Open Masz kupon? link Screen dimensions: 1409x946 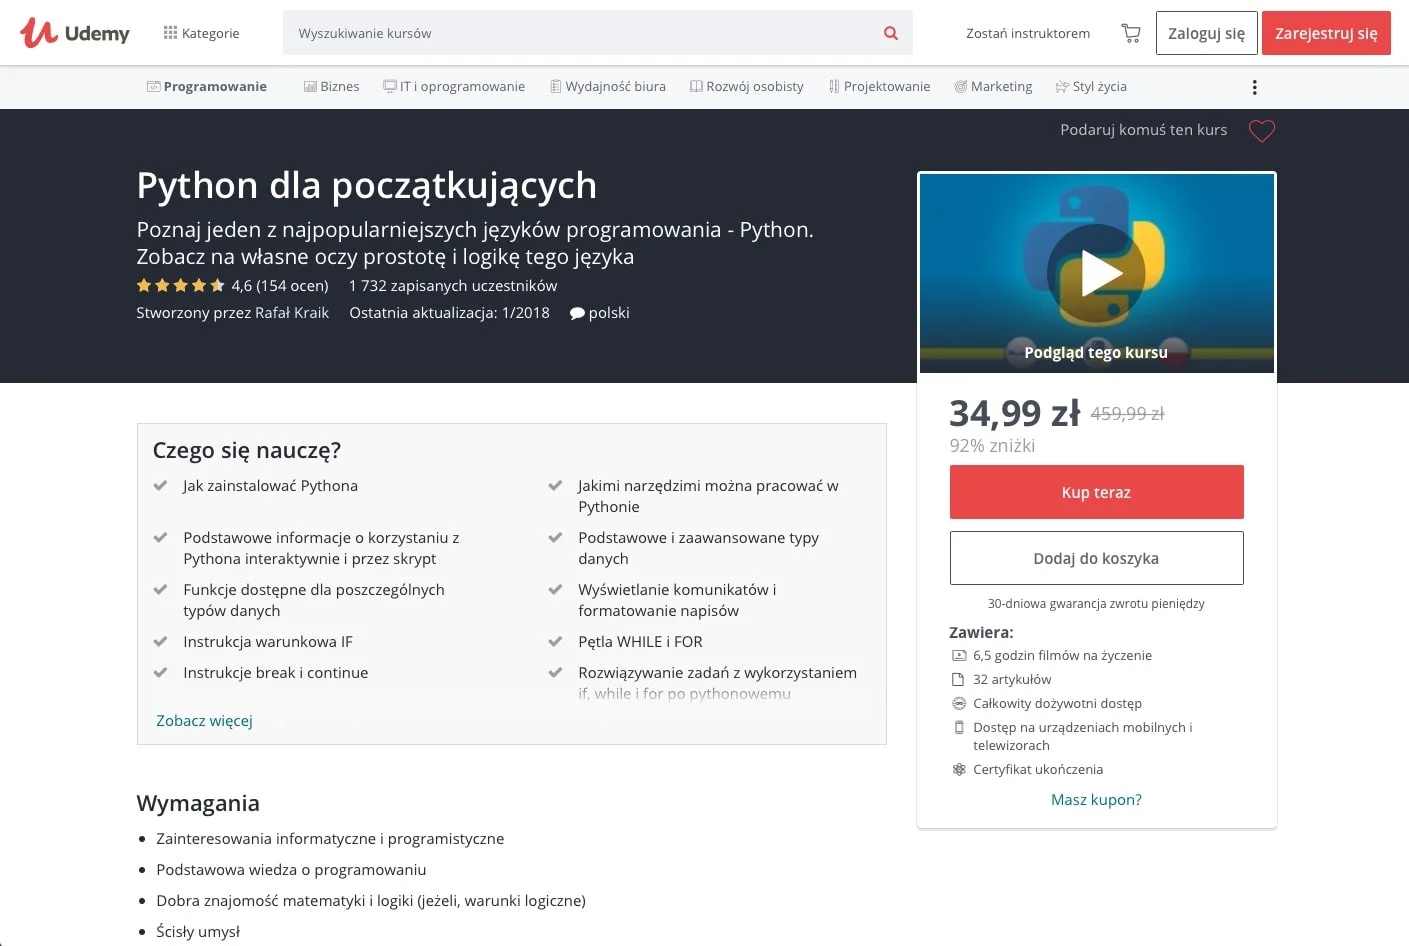coord(1096,800)
